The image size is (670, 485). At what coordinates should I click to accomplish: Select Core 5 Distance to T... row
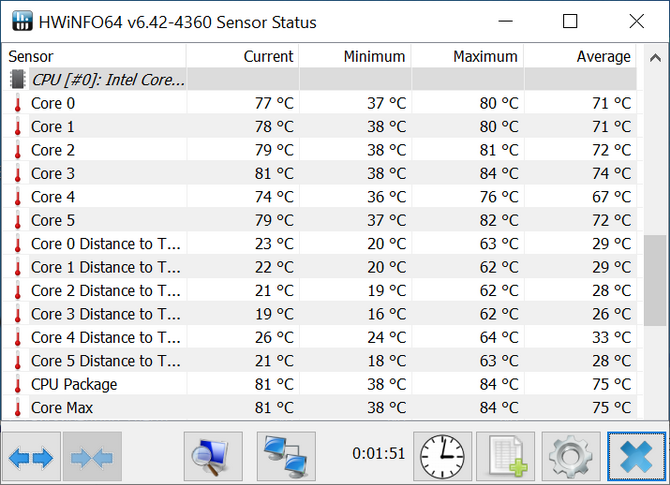point(320,361)
